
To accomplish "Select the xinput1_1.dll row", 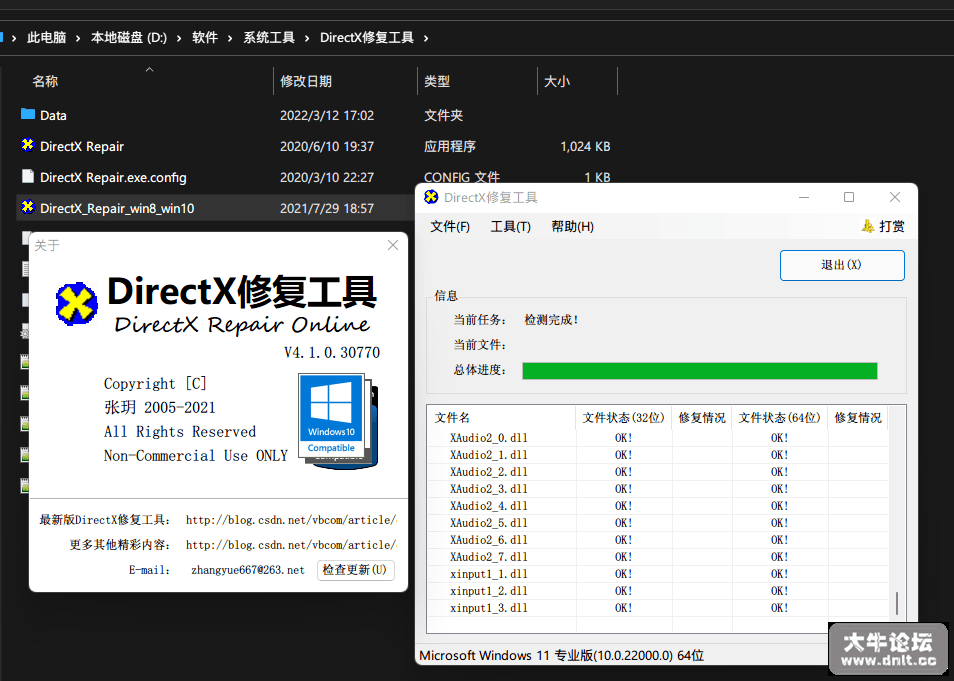I will (x=658, y=574).
